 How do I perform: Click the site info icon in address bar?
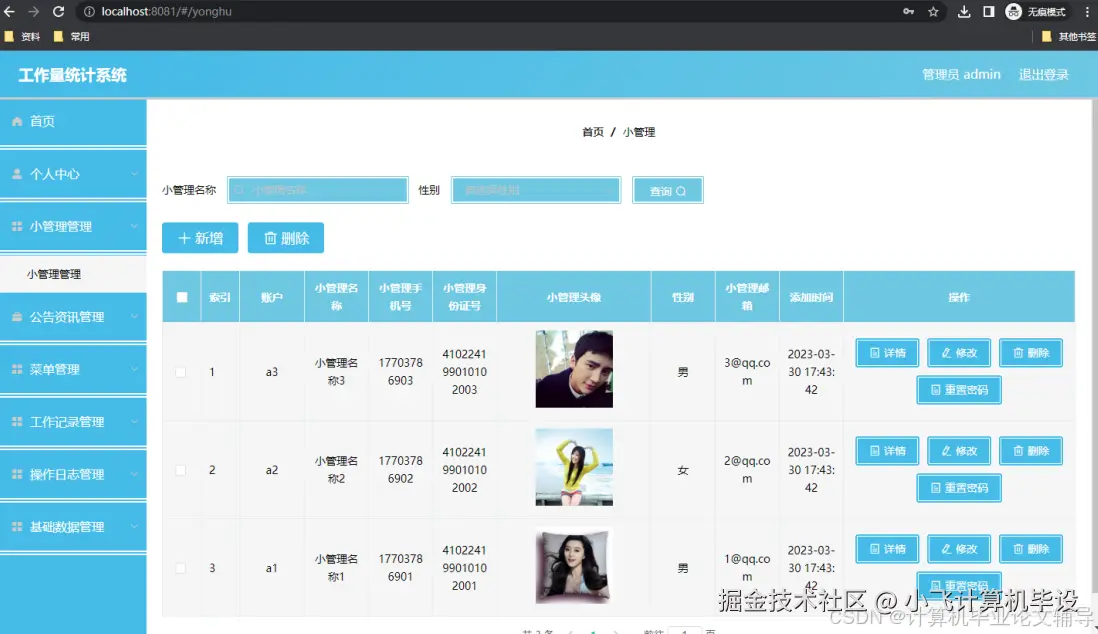(89, 11)
